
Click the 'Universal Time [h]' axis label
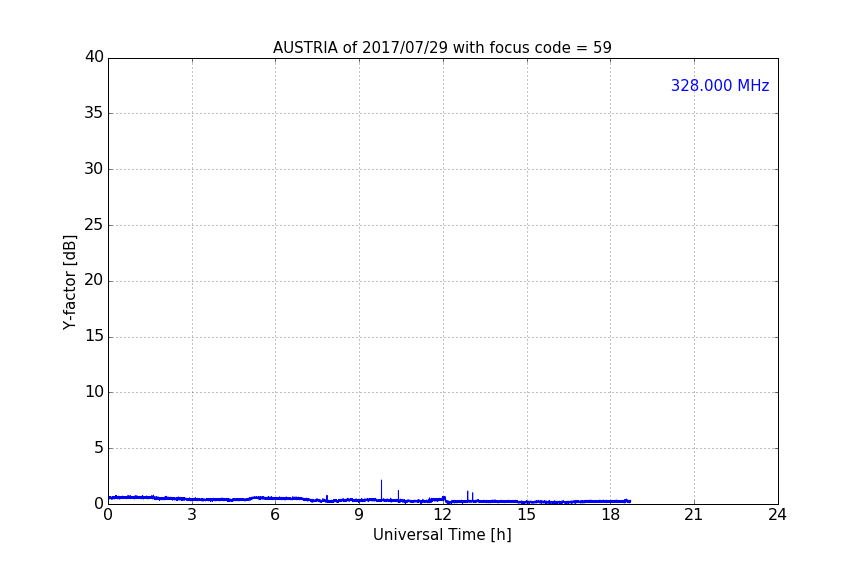click(442, 535)
